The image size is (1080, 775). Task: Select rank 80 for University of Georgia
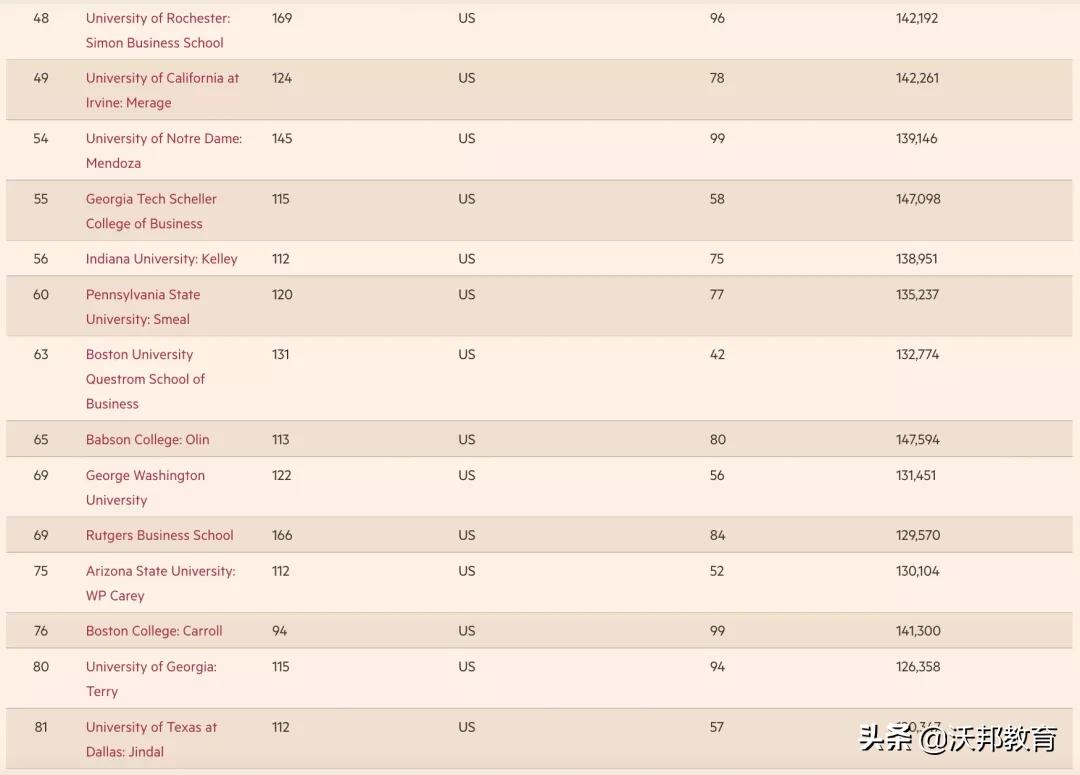pos(41,667)
